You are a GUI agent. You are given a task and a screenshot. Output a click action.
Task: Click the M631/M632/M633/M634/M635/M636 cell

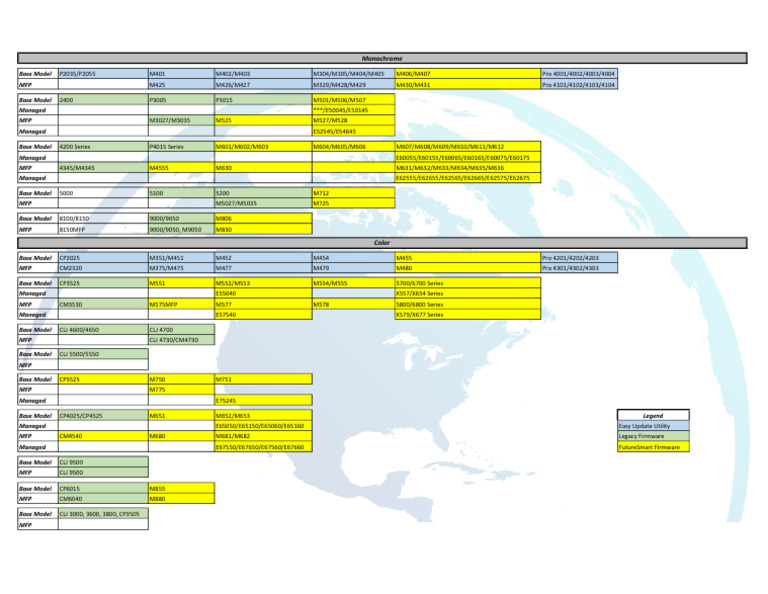coord(468,168)
